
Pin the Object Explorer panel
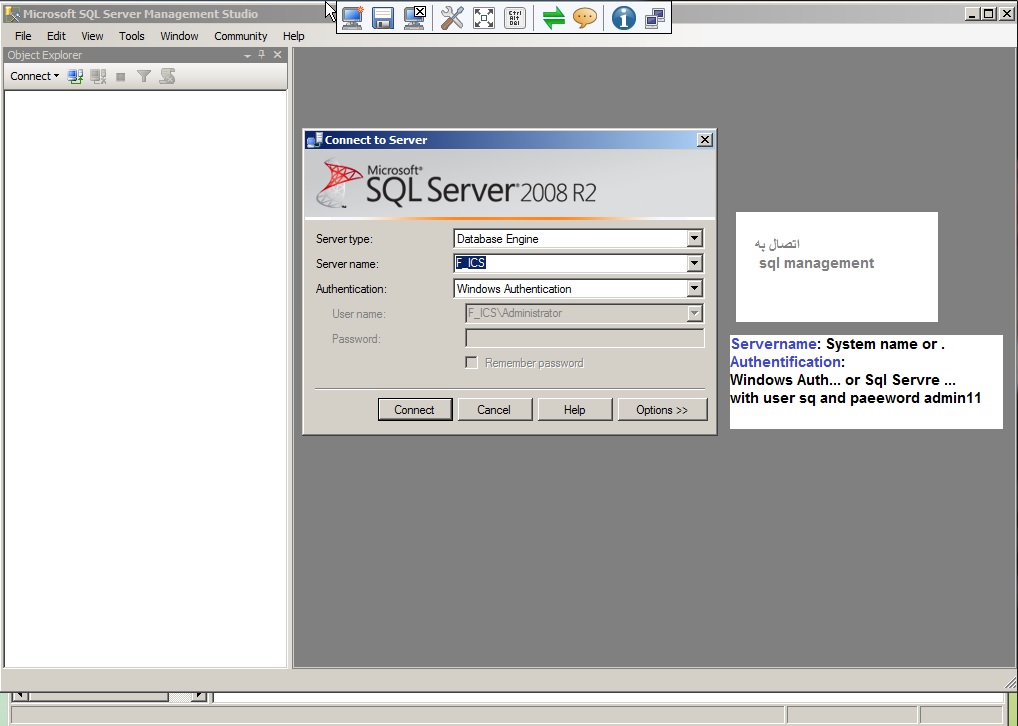(262, 55)
